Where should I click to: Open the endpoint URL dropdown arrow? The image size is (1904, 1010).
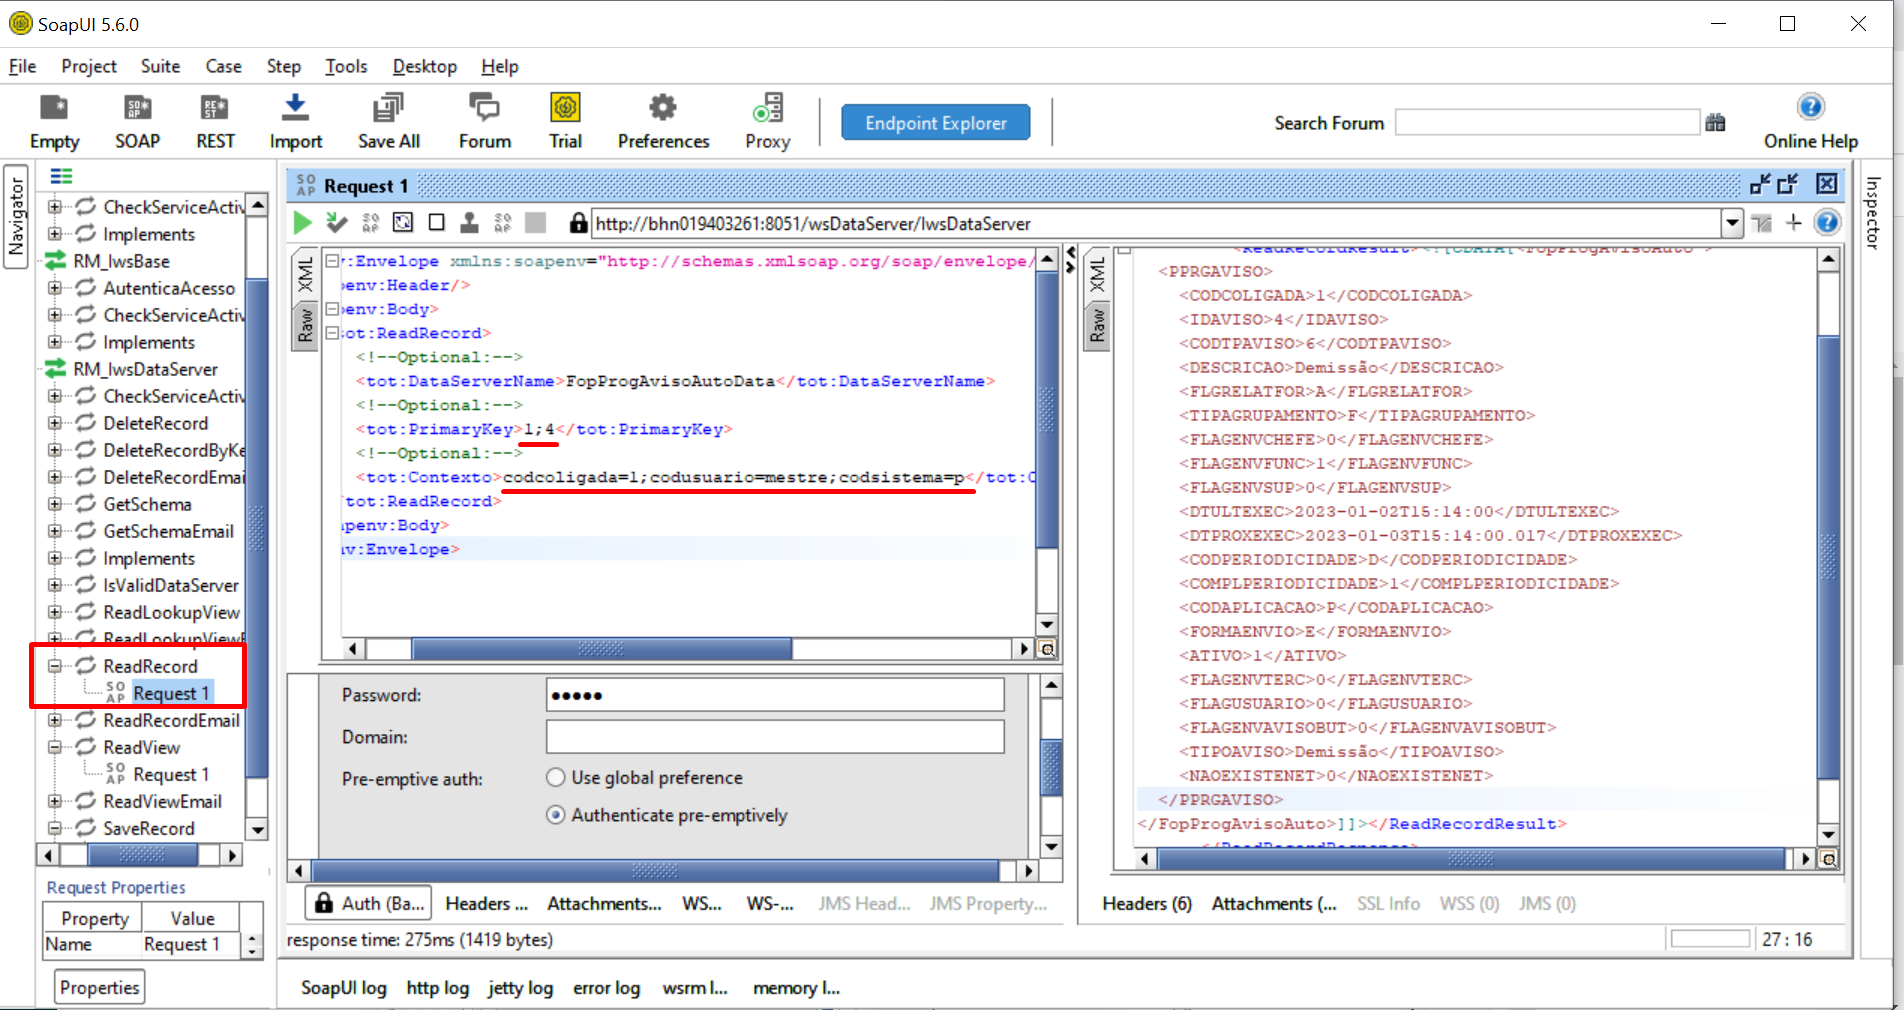tap(1732, 223)
